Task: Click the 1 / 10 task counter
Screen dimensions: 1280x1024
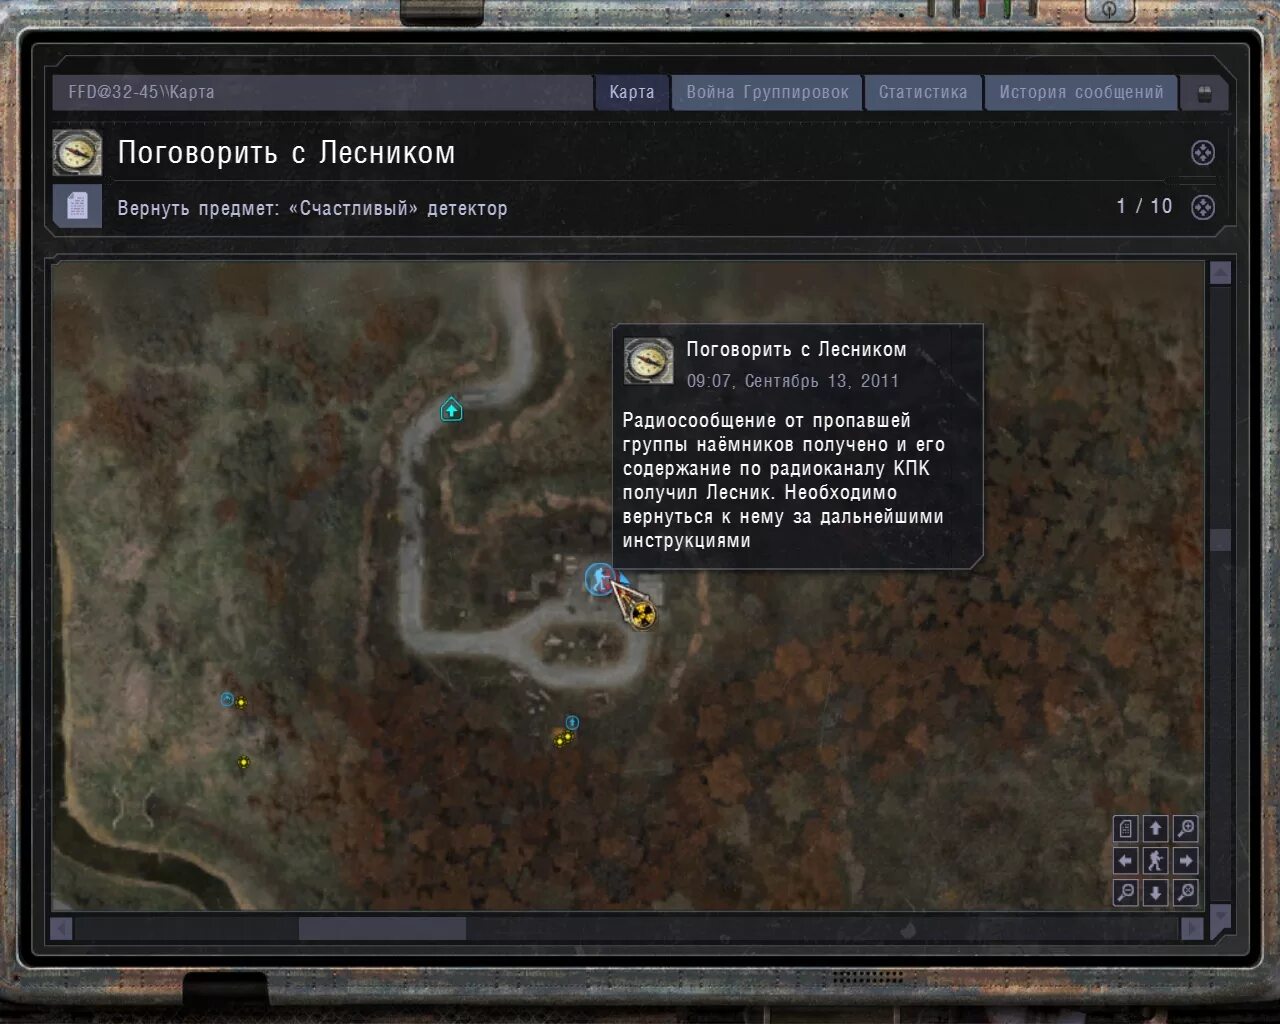Action: click(x=1144, y=206)
